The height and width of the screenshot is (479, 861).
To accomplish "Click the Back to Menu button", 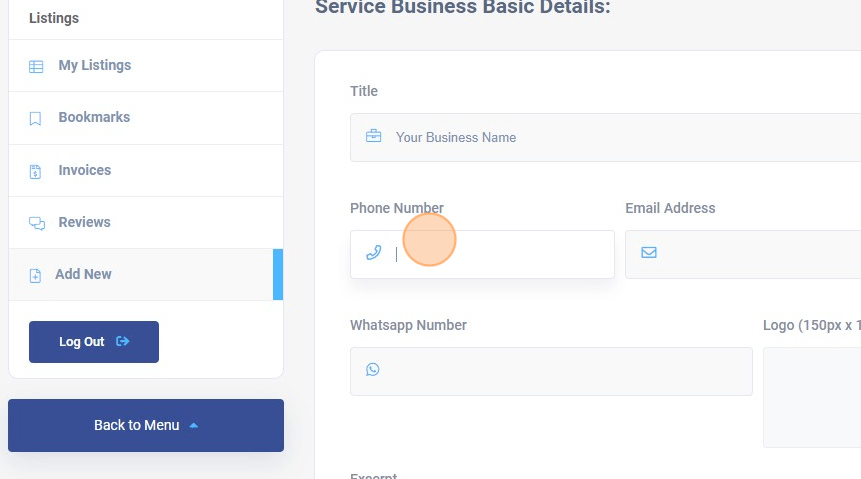I will 136,426.
